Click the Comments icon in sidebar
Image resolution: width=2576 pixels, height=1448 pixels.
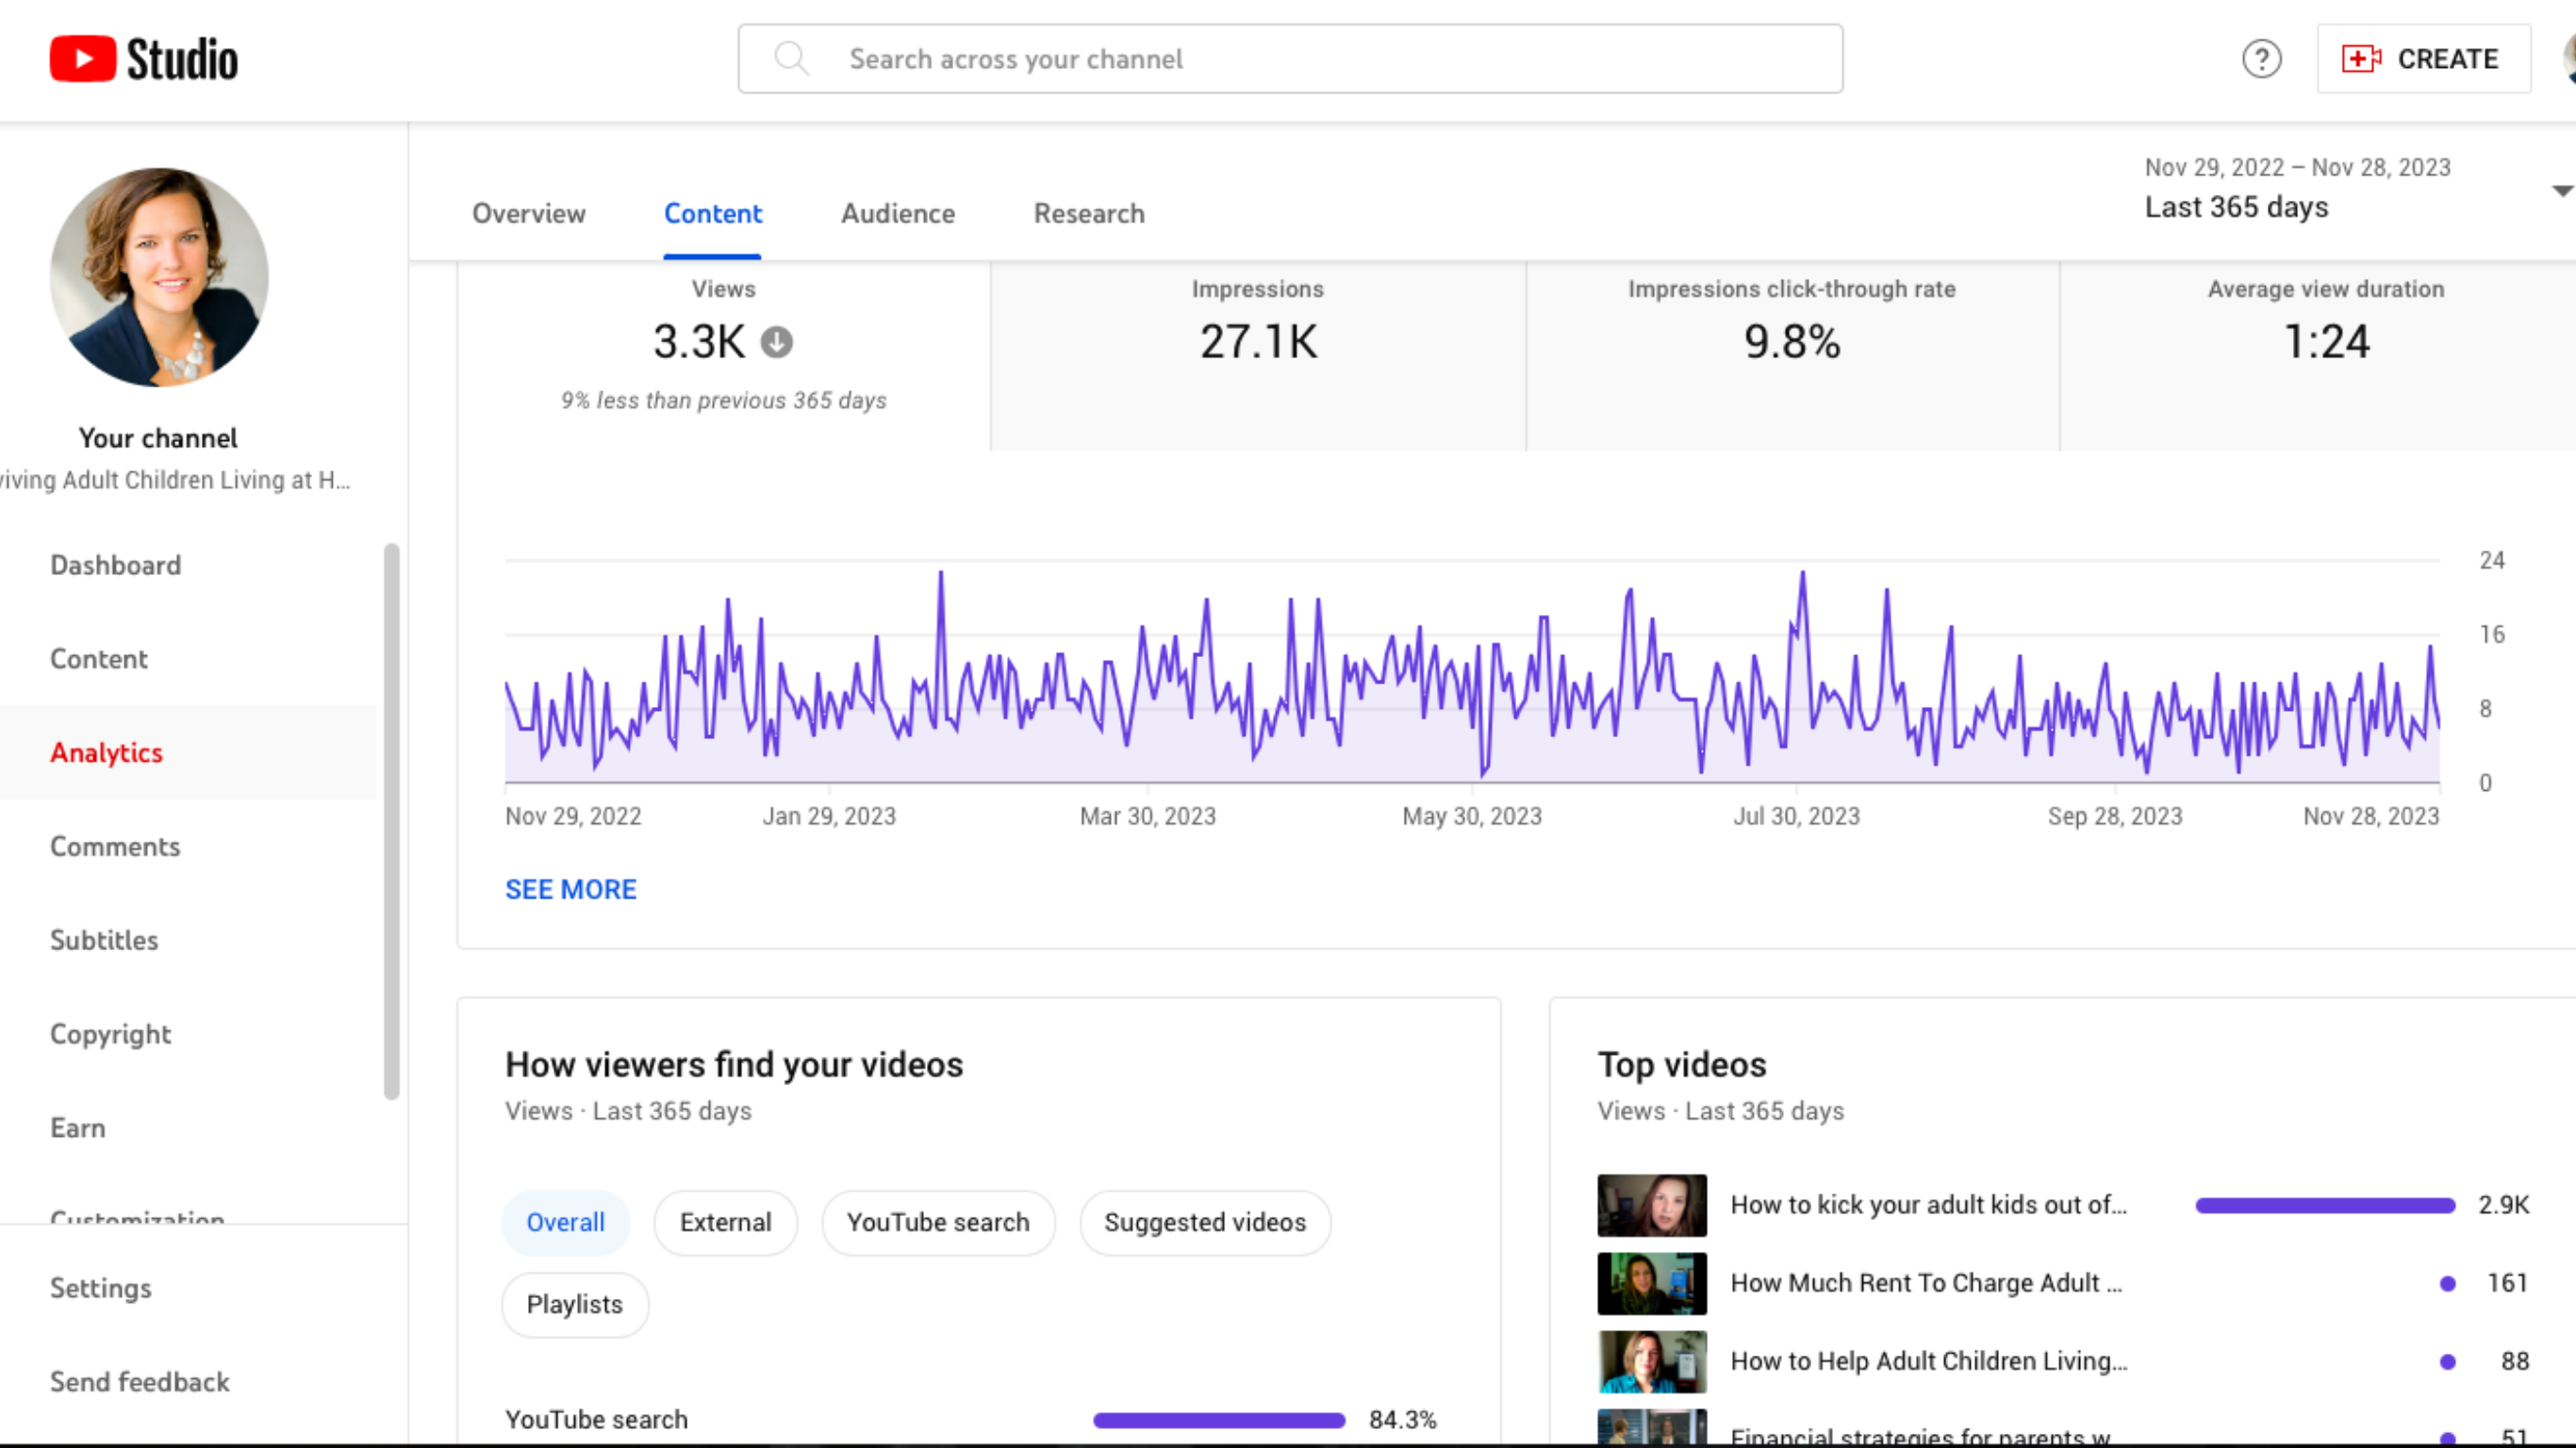coord(115,845)
